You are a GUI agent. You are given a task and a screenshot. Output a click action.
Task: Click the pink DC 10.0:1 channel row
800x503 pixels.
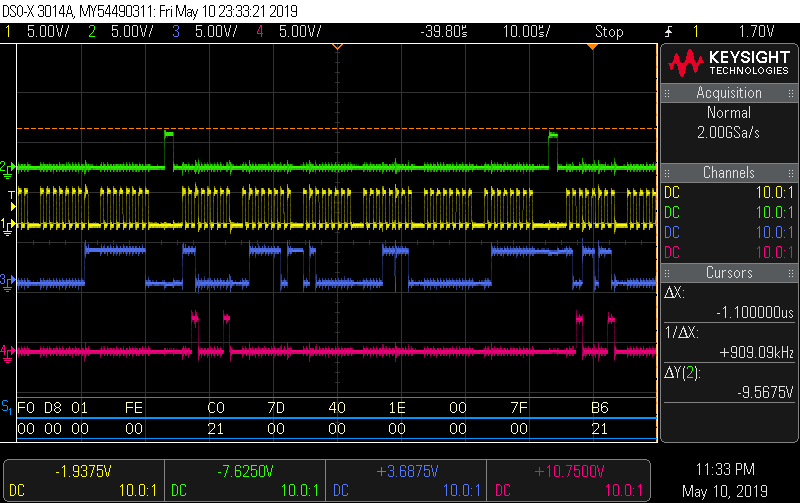[x=729, y=253]
